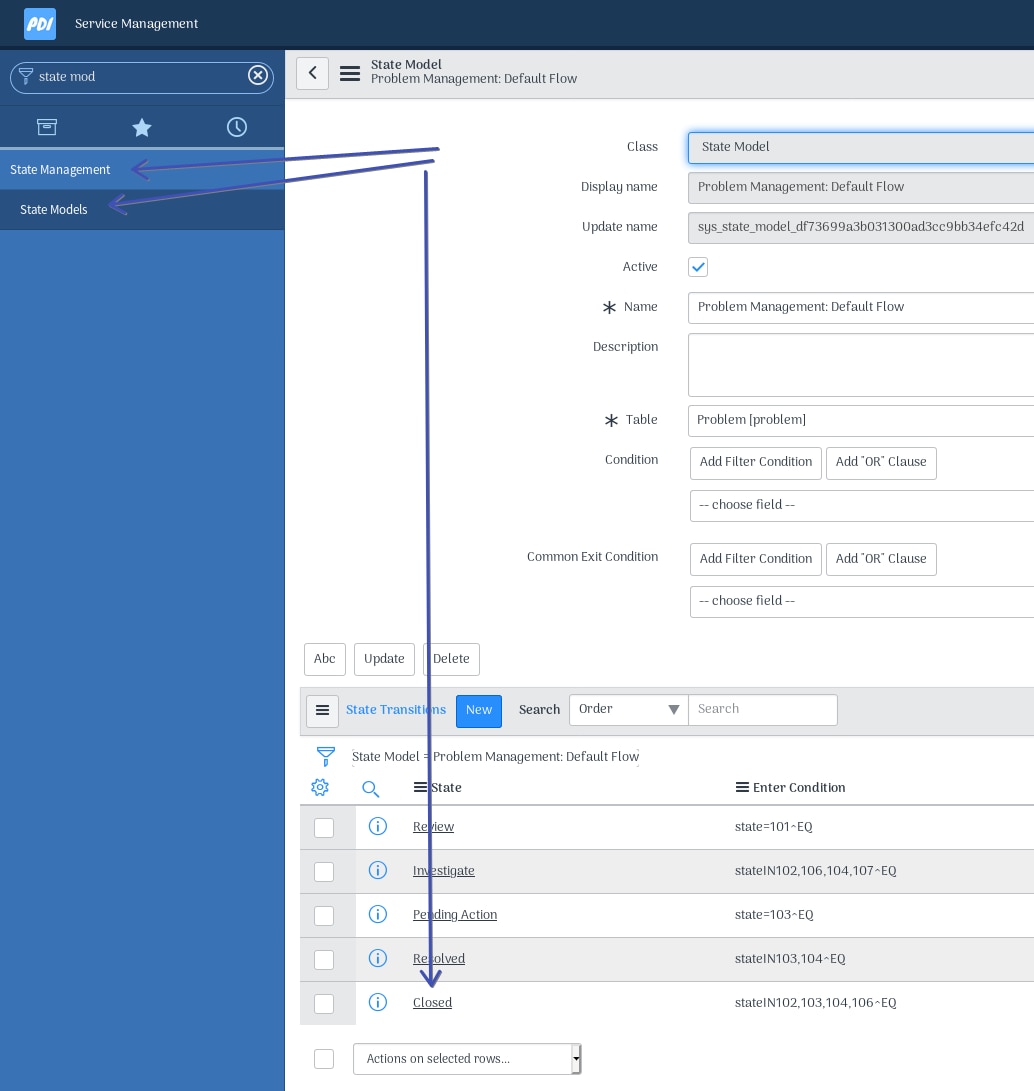Open the Pending Action state record link
Image resolution: width=1034 pixels, height=1091 pixels.
pos(455,915)
